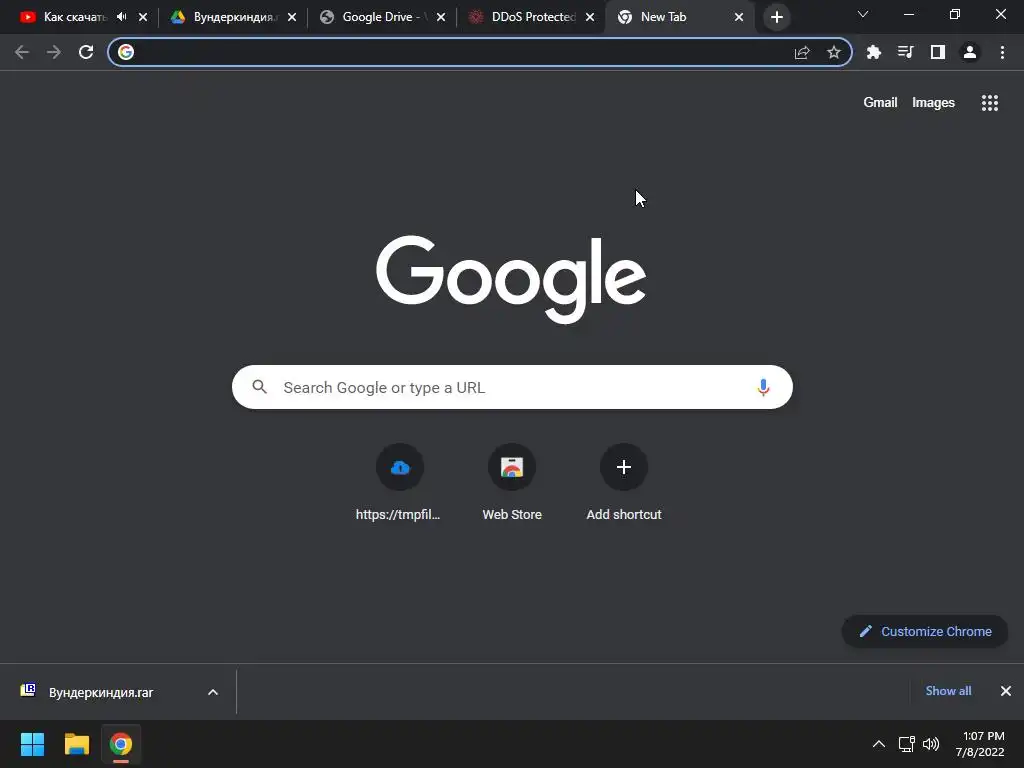
Task: Close the downloads bar
Action: pos(1006,691)
